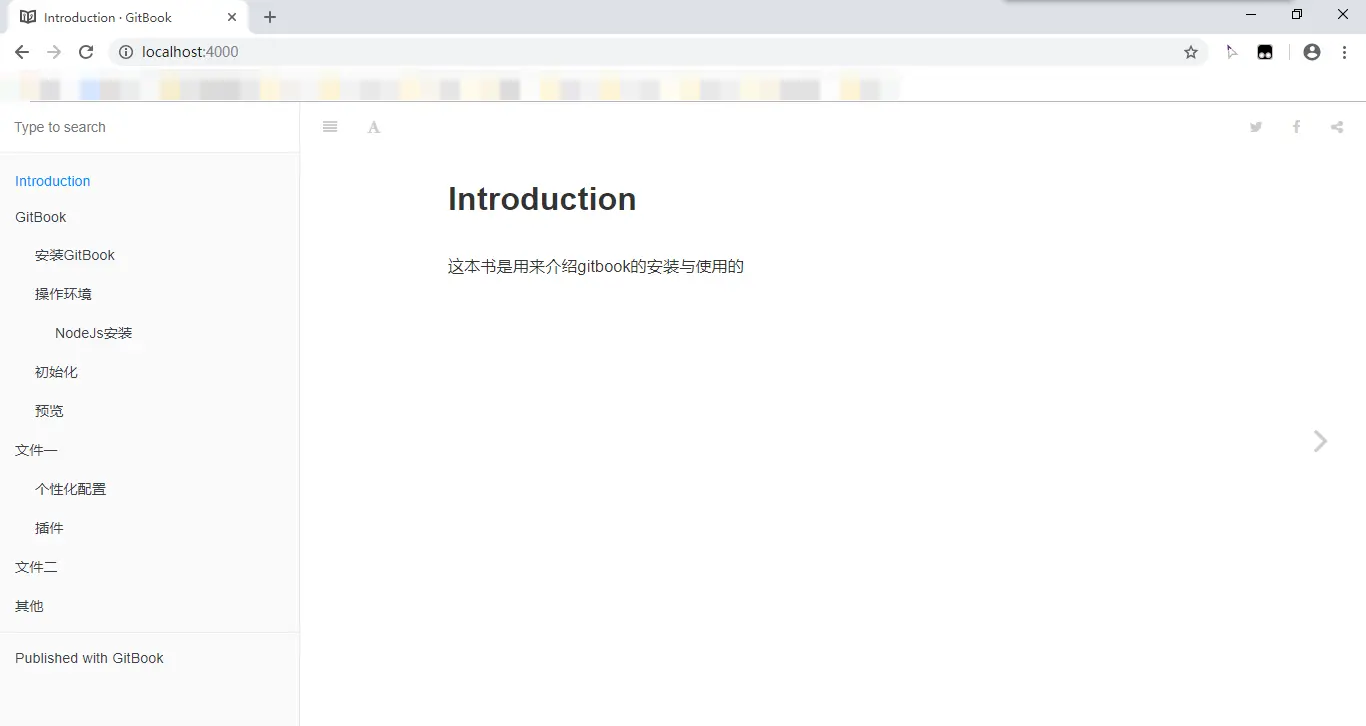
Task: Open Introduction in the sidebar
Action: [x=53, y=181]
